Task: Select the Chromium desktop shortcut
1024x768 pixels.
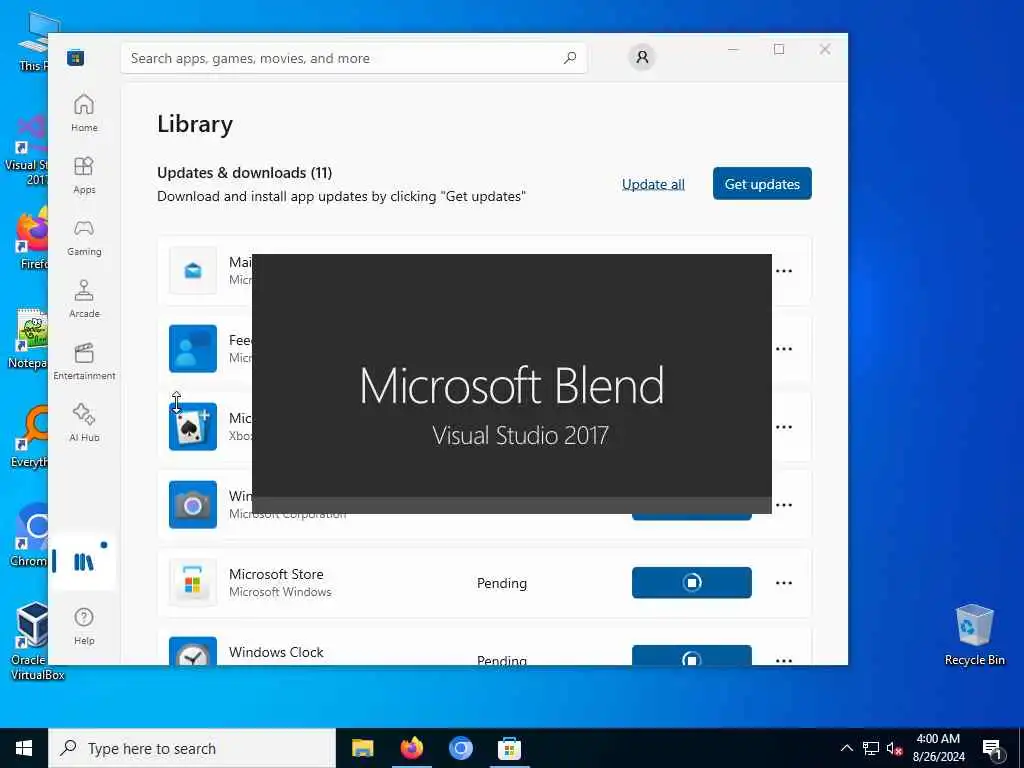Action: pyautogui.click(x=29, y=534)
